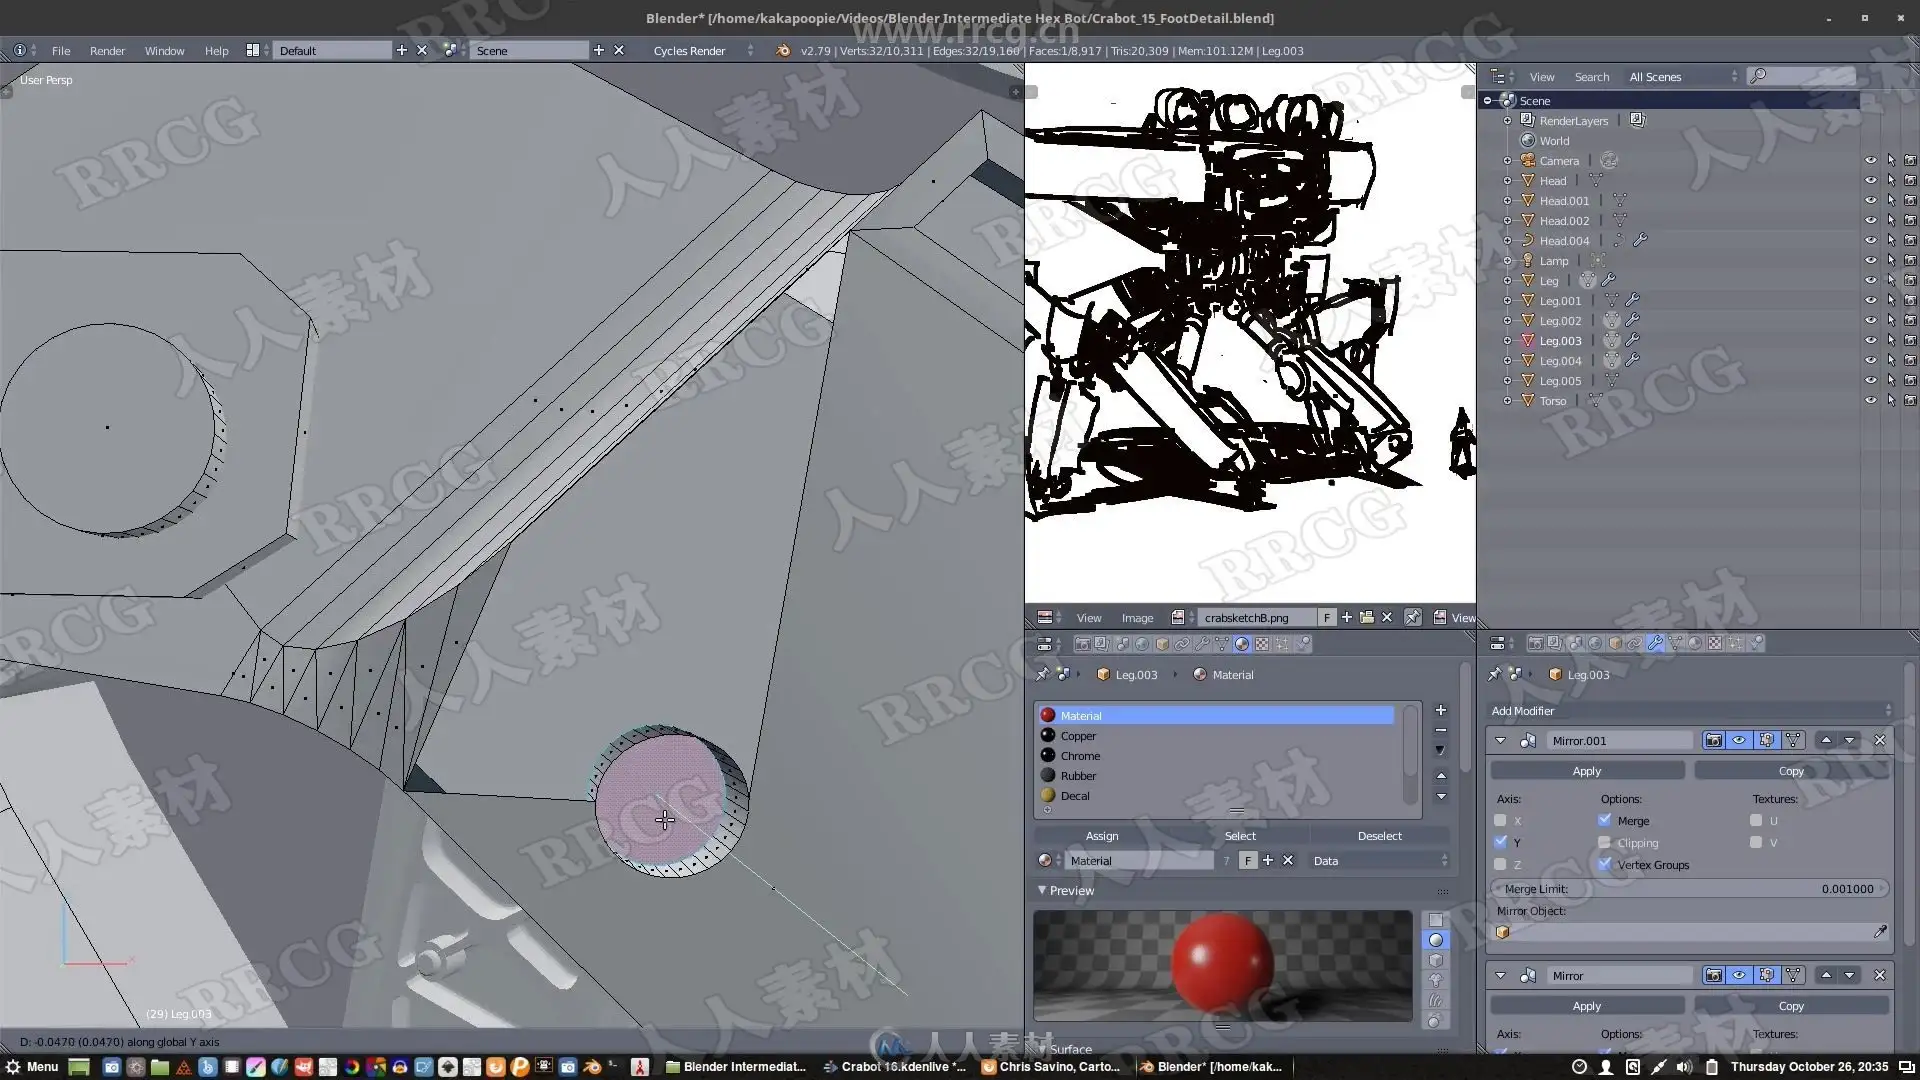1920x1080 pixels.
Task: Move Mirror.001 modifier up
Action: [1826, 740]
